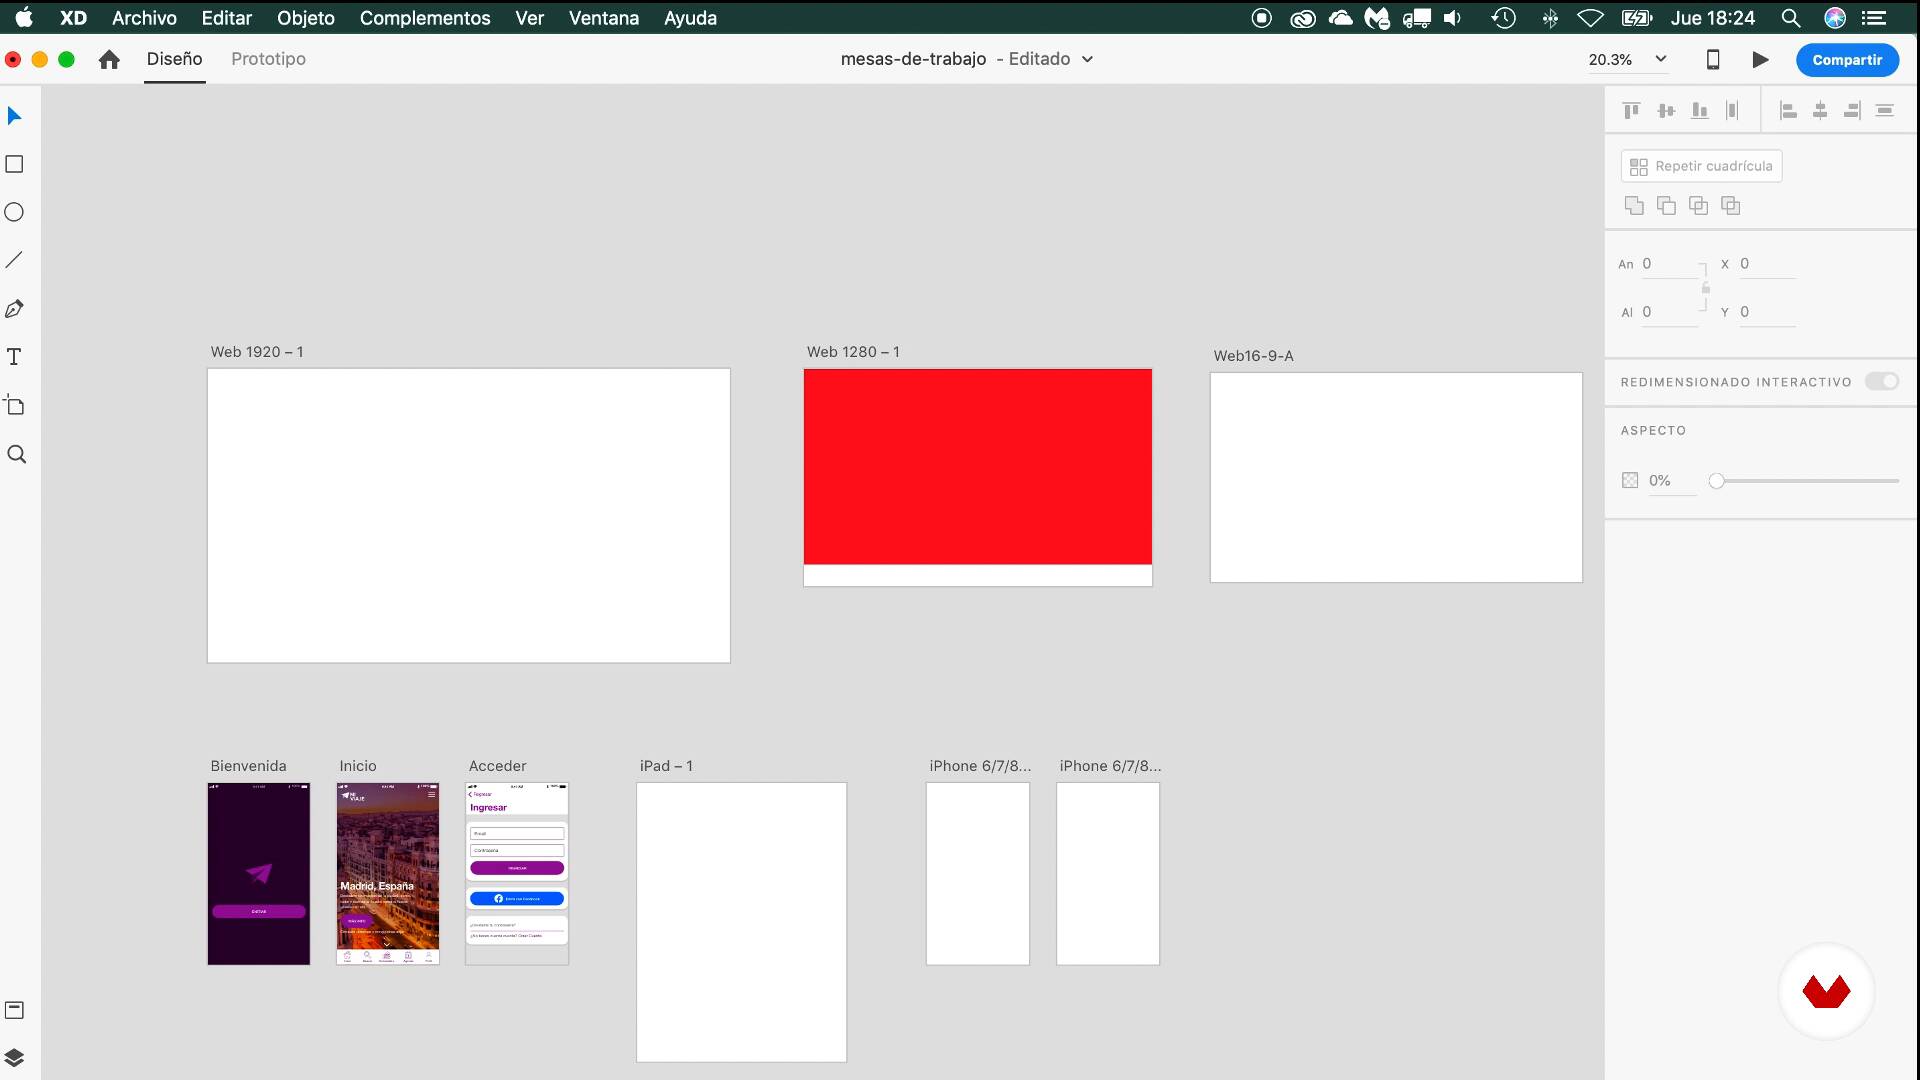Open macOS Control Center list icon
Viewport: 1920px width, 1080px height.
(x=1874, y=18)
